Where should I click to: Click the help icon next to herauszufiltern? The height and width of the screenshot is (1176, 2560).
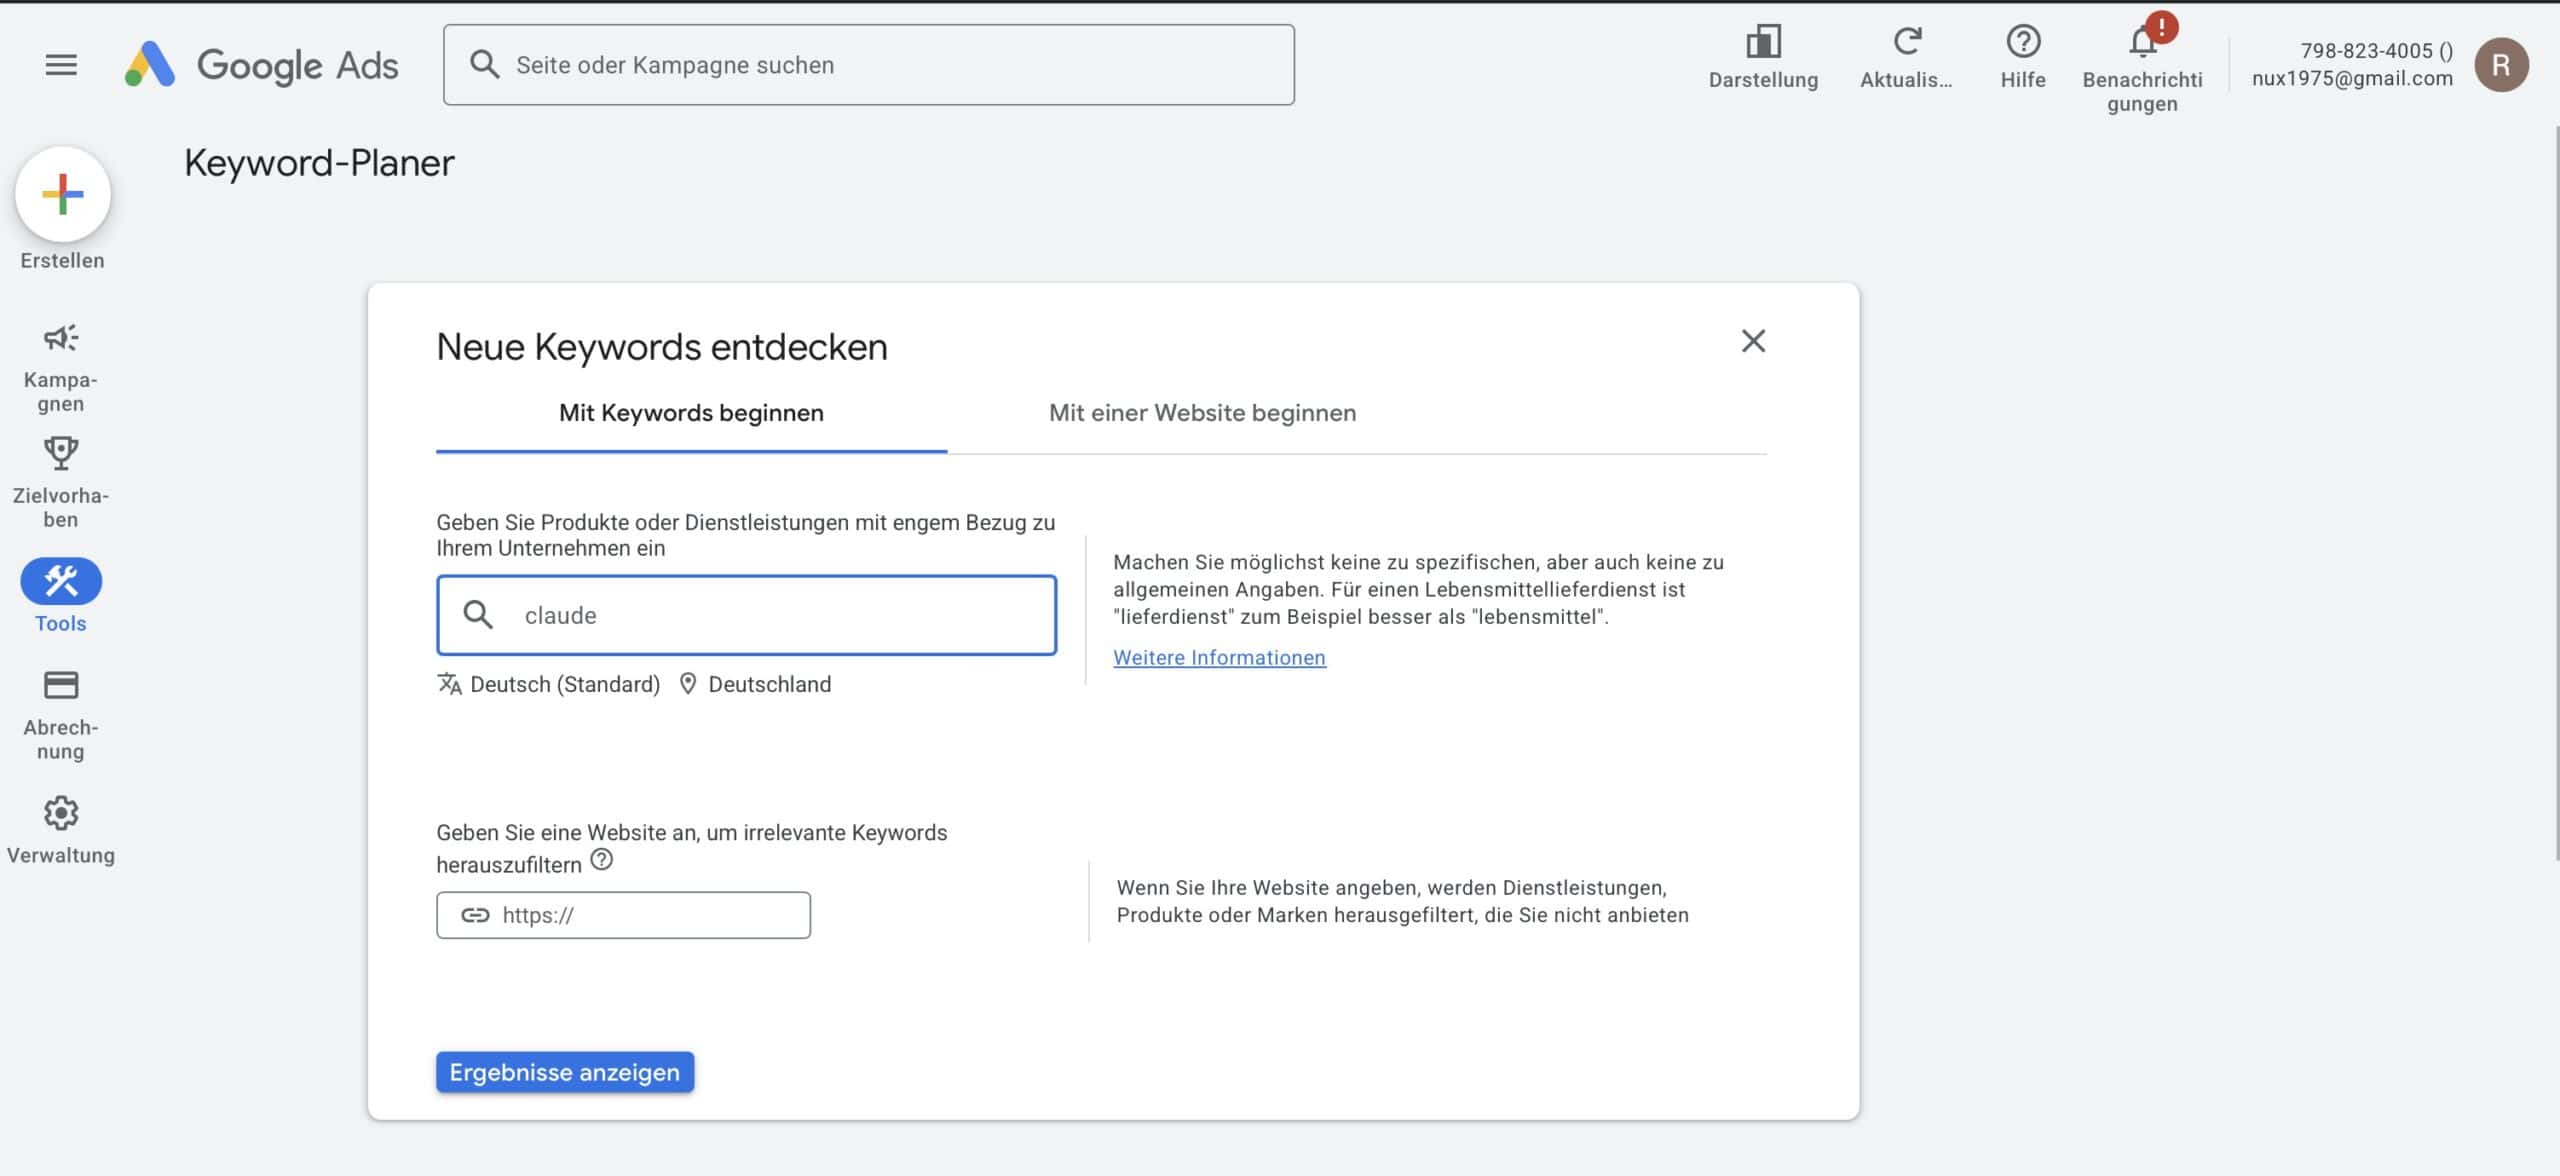(x=601, y=860)
